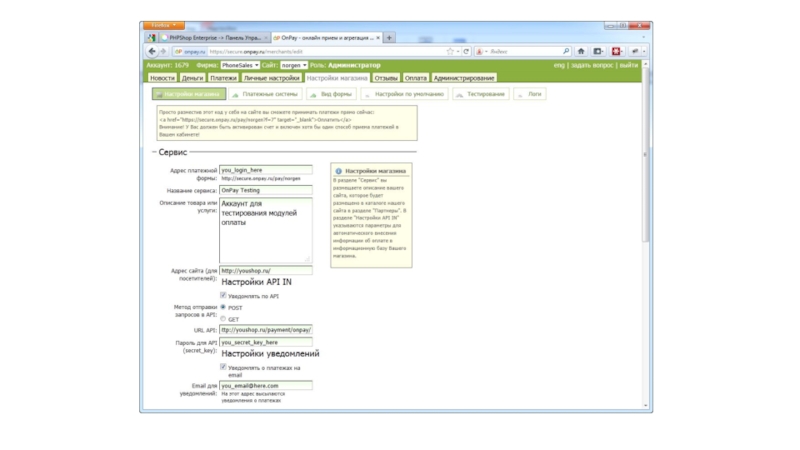The height and width of the screenshot is (450, 800).
Task: Click the bookmark star dropdown arrow
Action: 458,52
